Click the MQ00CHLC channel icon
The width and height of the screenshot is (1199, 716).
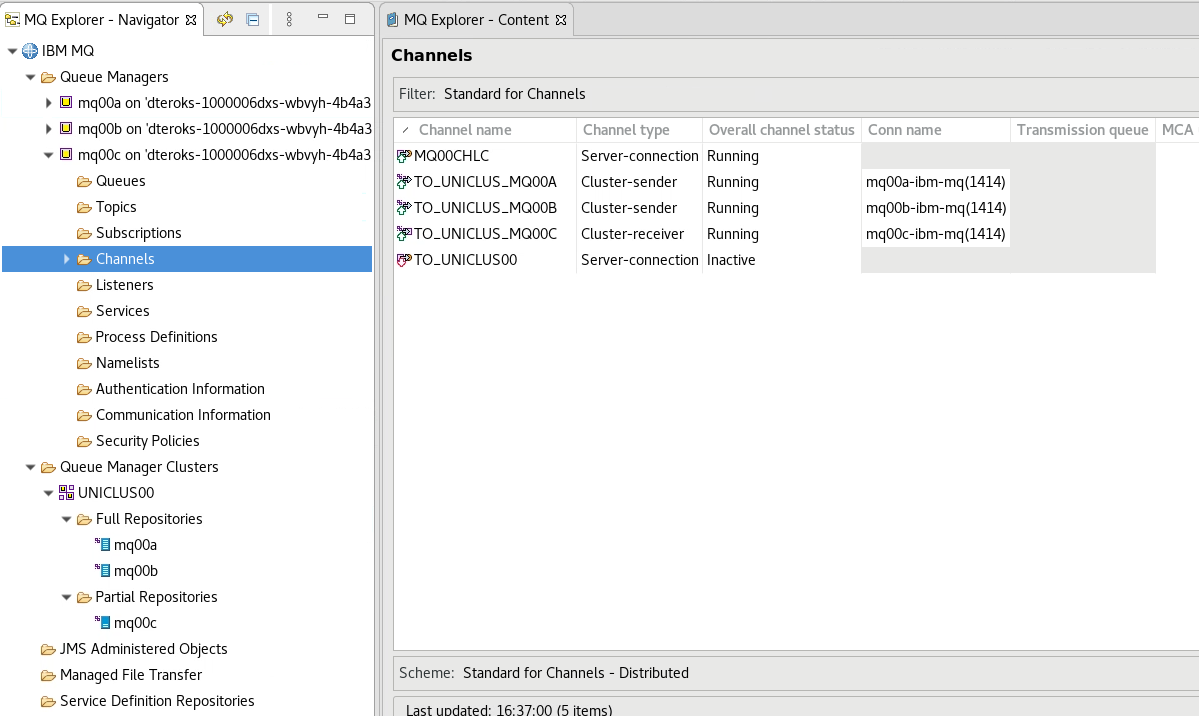[x=404, y=156]
